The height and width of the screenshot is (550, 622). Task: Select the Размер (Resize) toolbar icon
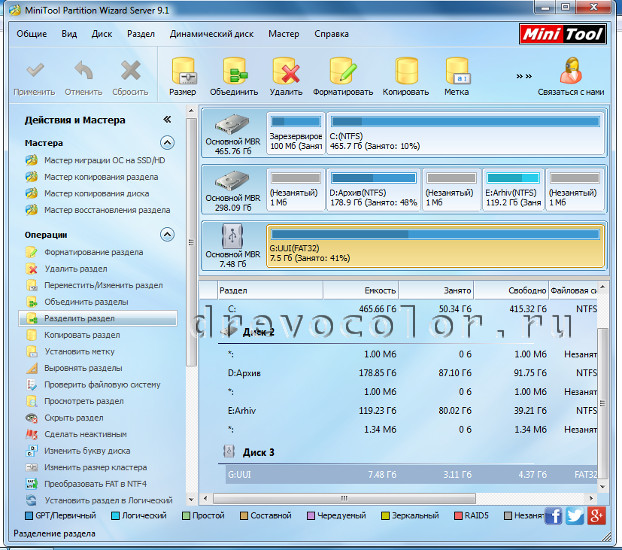(x=183, y=71)
